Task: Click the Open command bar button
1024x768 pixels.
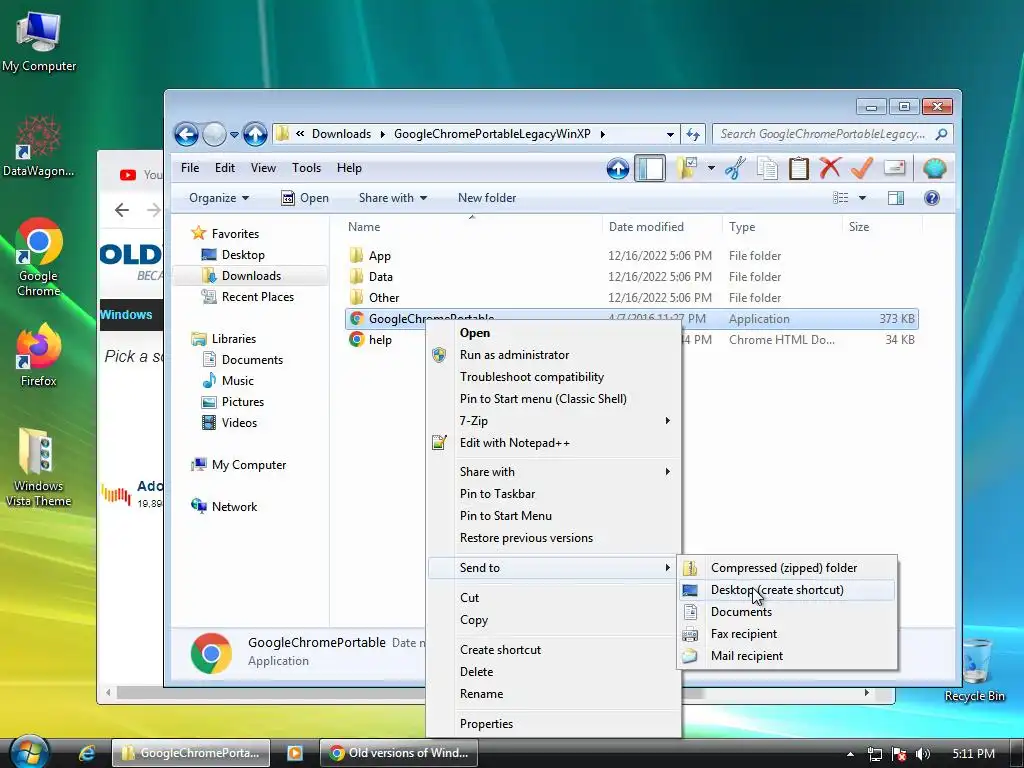Action: (x=305, y=198)
